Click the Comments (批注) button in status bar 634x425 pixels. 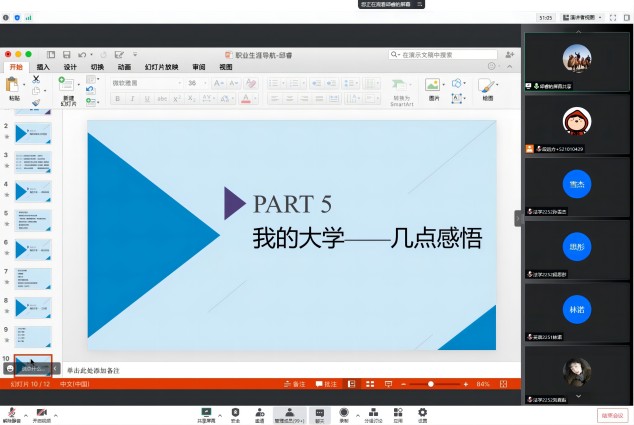click(326, 384)
